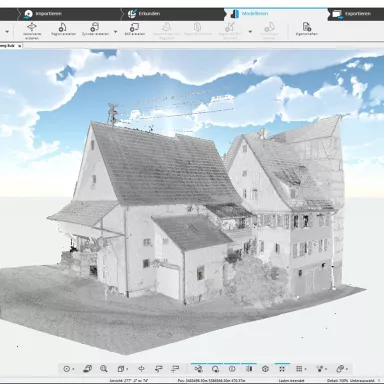Toggle the clipping box icon in bottom toolbar
The image size is (384, 384).
pos(121,369)
